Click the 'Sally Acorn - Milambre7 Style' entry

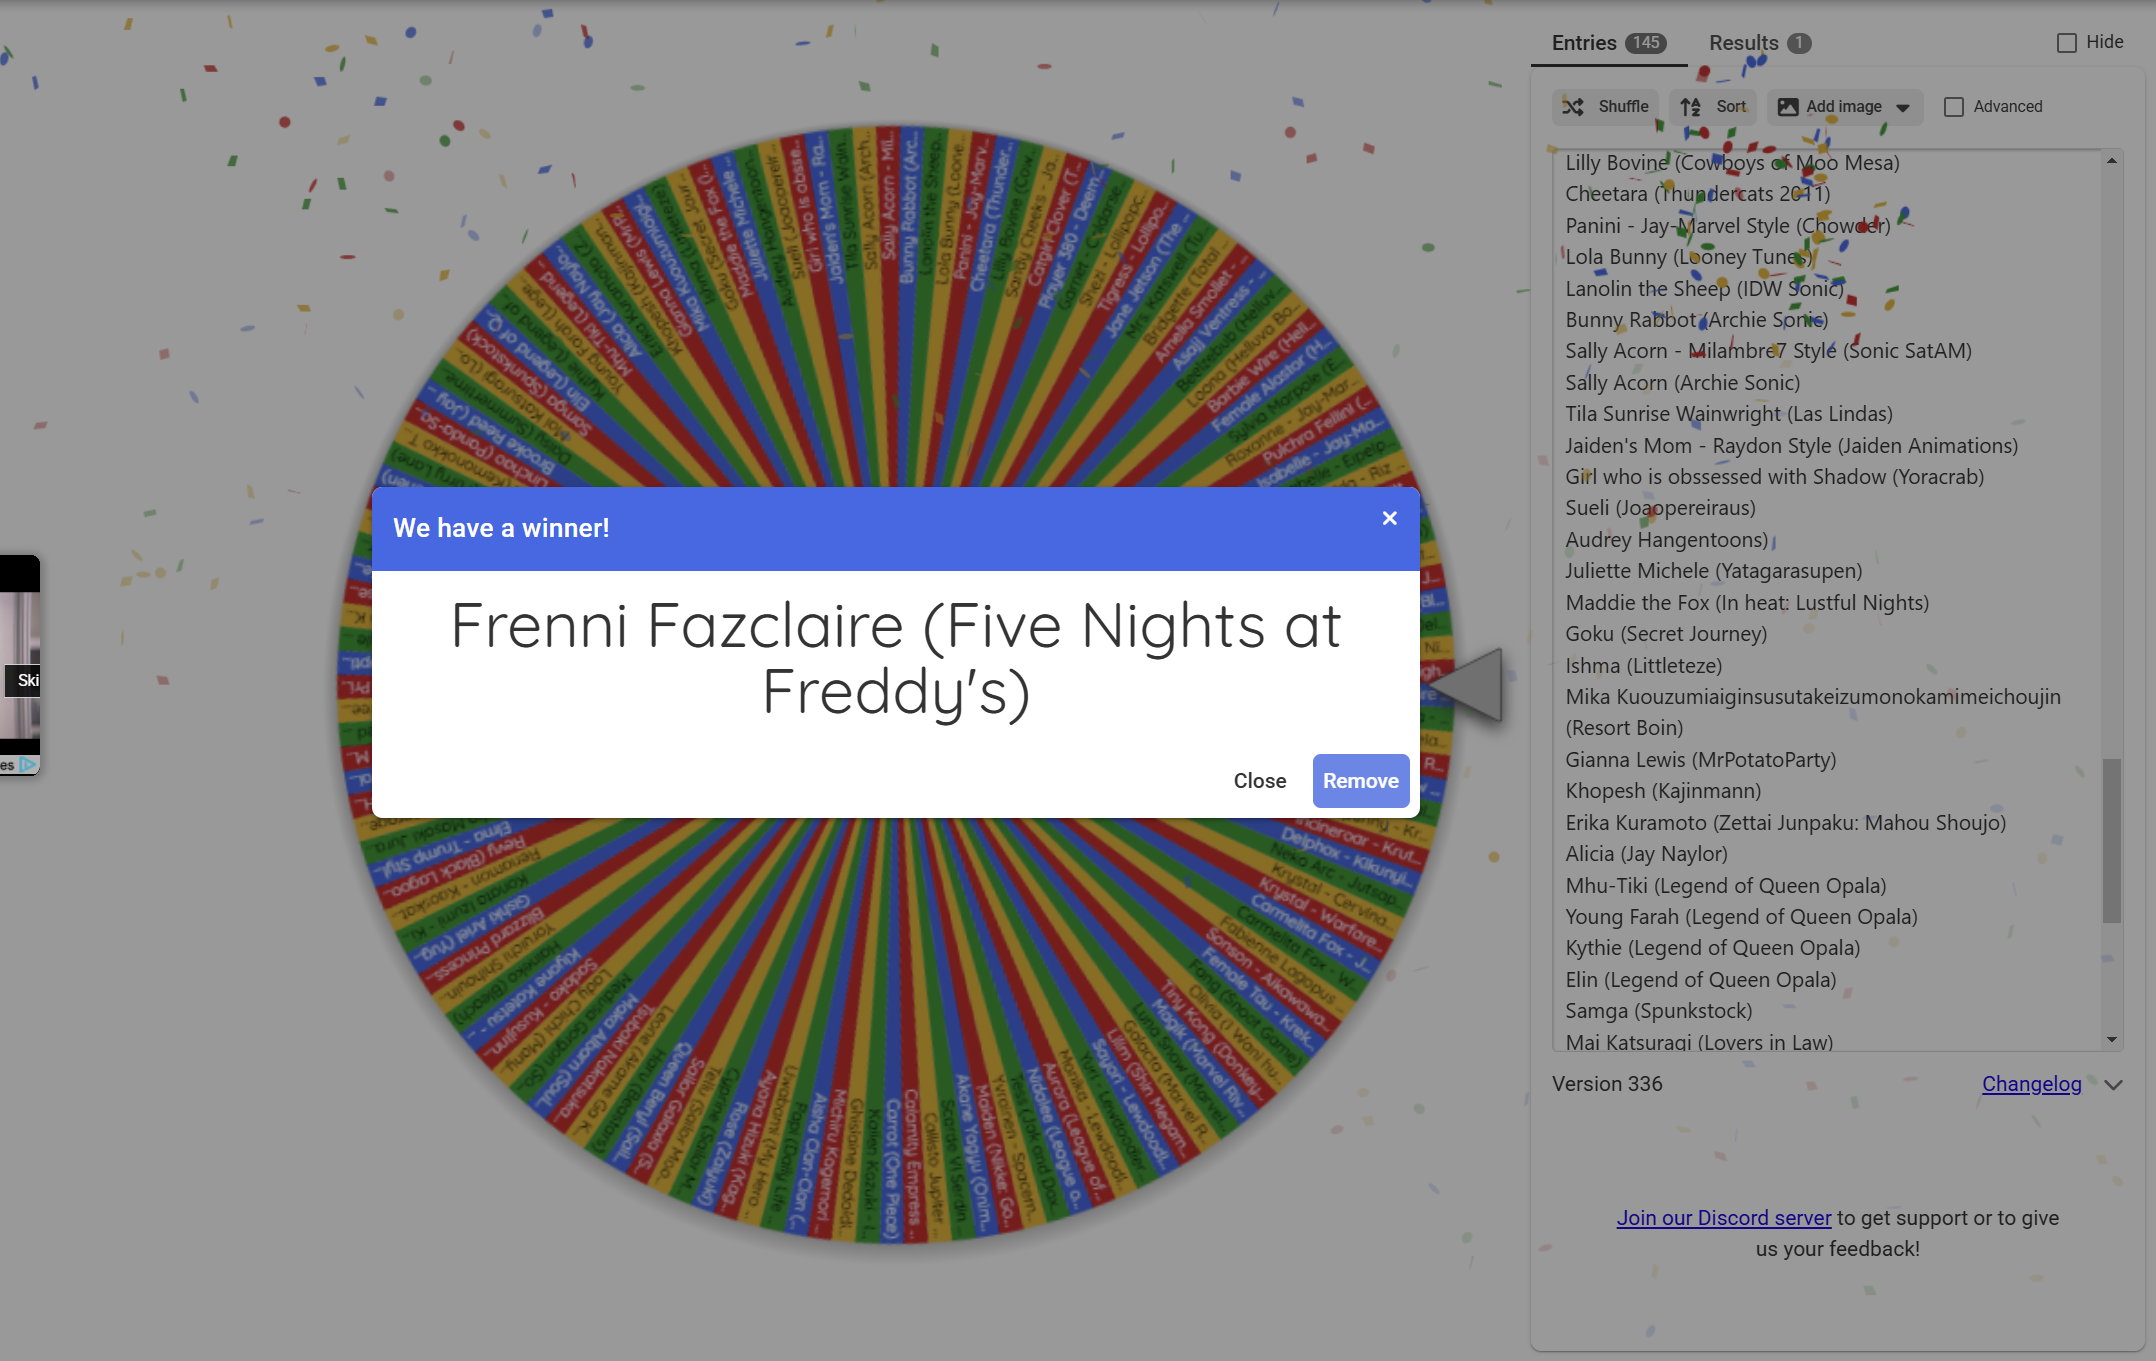pyautogui.click(x=1769, y=351)
